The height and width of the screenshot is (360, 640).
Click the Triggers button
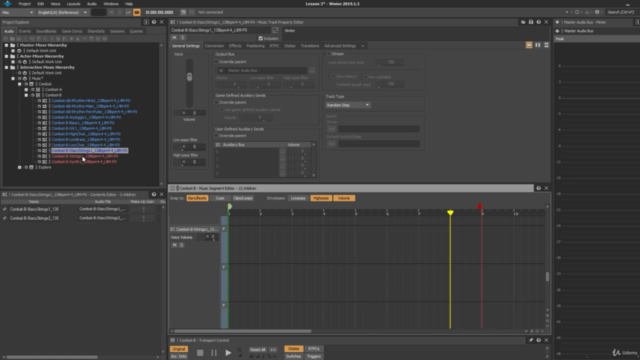tap(314, 356)
